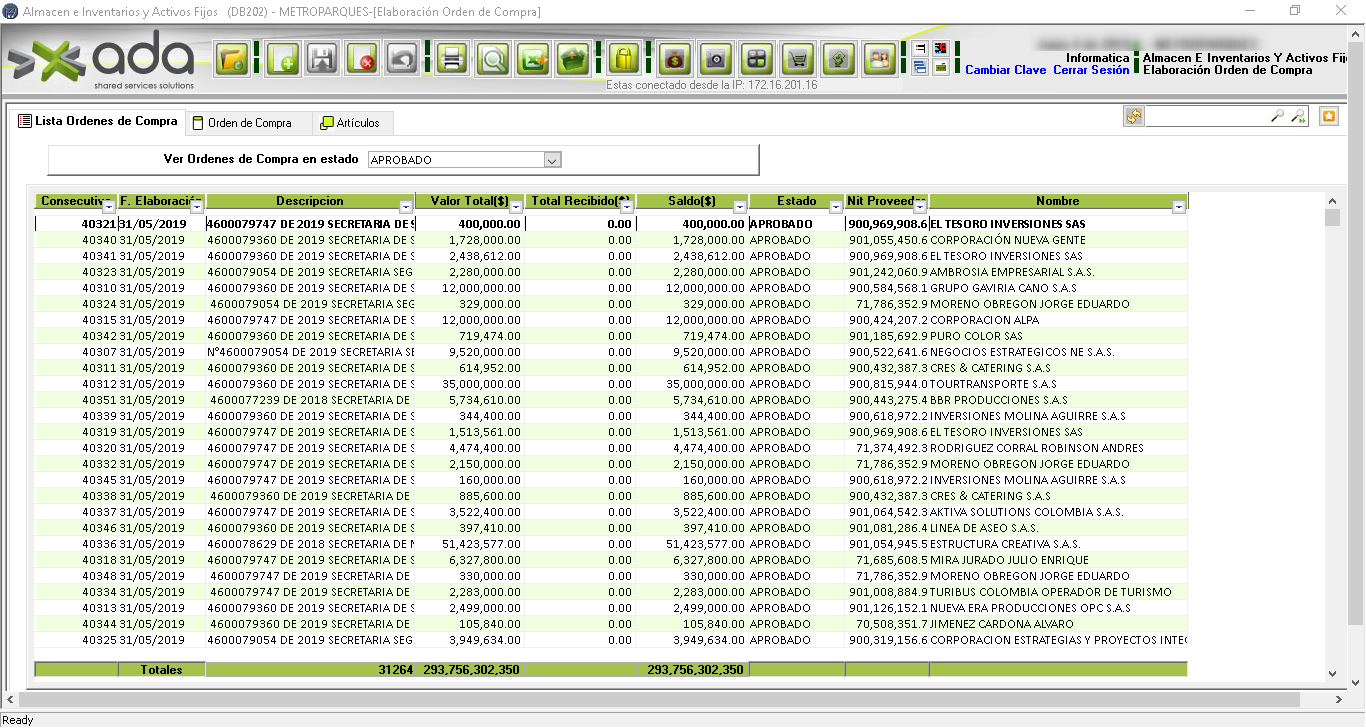Click the camera icon in toolbar
1366x728 pixels.
tap(715, 60)
